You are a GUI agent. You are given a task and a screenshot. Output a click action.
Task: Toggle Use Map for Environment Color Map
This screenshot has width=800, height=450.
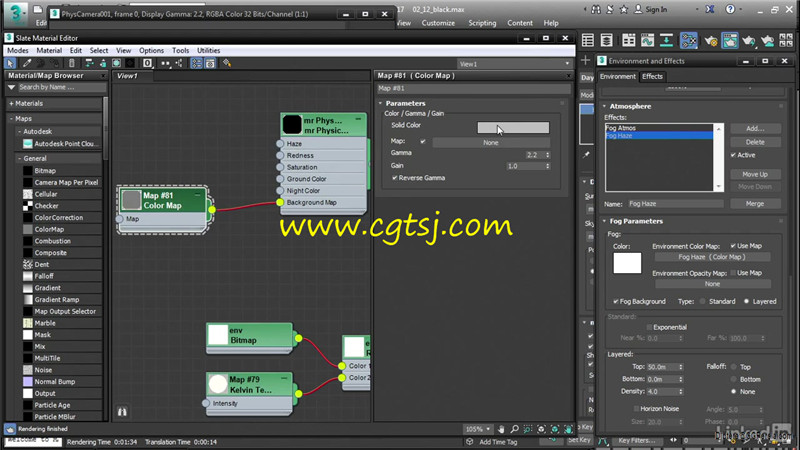(x=733, y=246)
